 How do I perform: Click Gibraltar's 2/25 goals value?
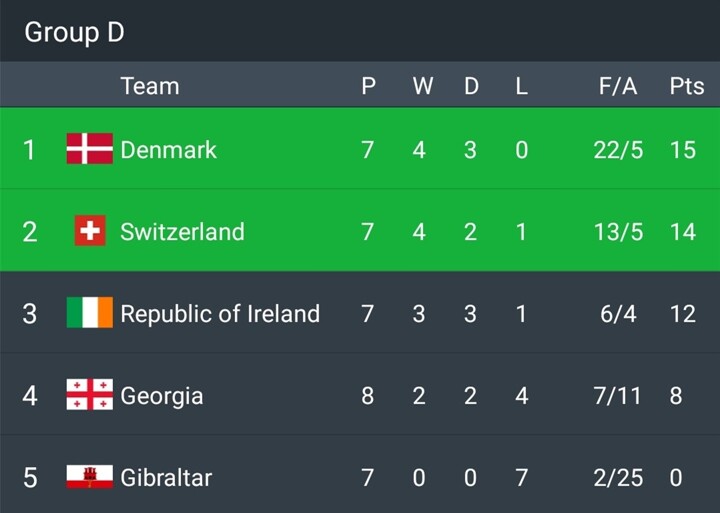tap(617, 478)
